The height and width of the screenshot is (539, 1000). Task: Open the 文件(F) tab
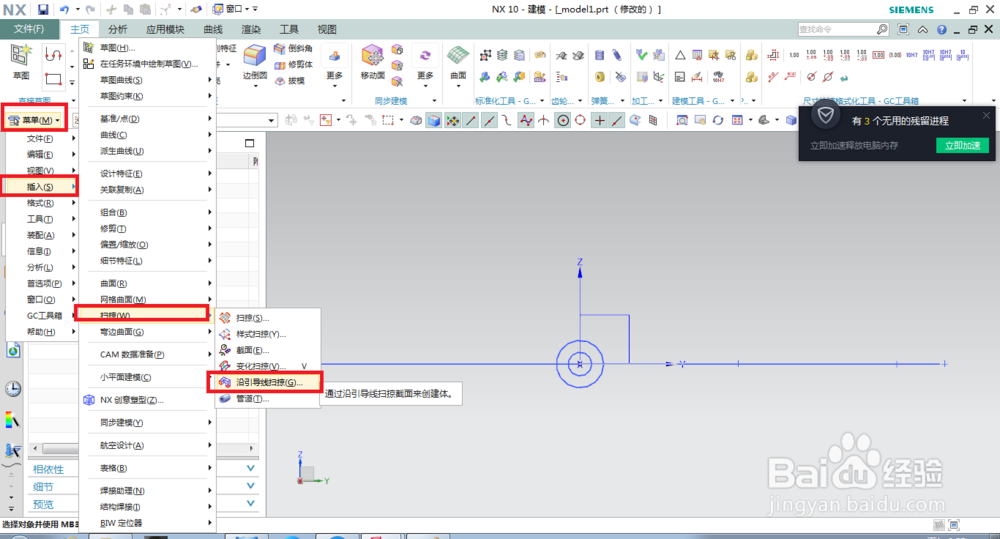pyautogui.click(x=29, y=29)
